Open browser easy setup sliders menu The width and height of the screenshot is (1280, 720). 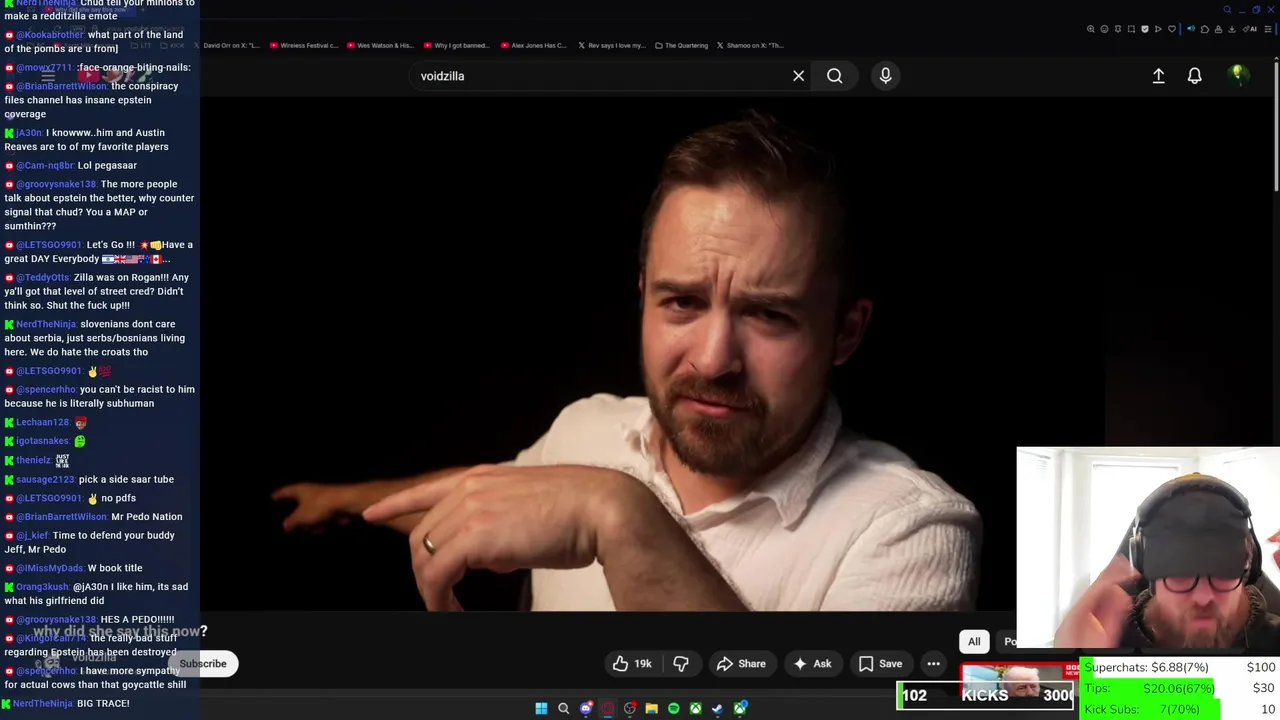tap(1268, 29)
